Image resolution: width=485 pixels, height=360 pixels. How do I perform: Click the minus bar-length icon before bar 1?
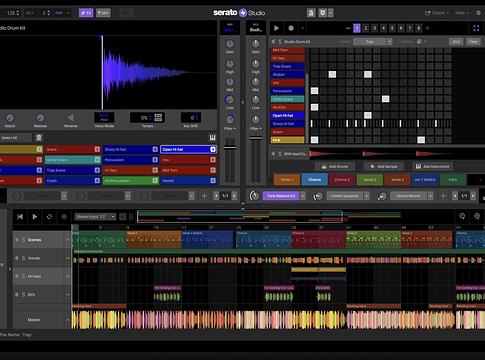click(348, 28)
